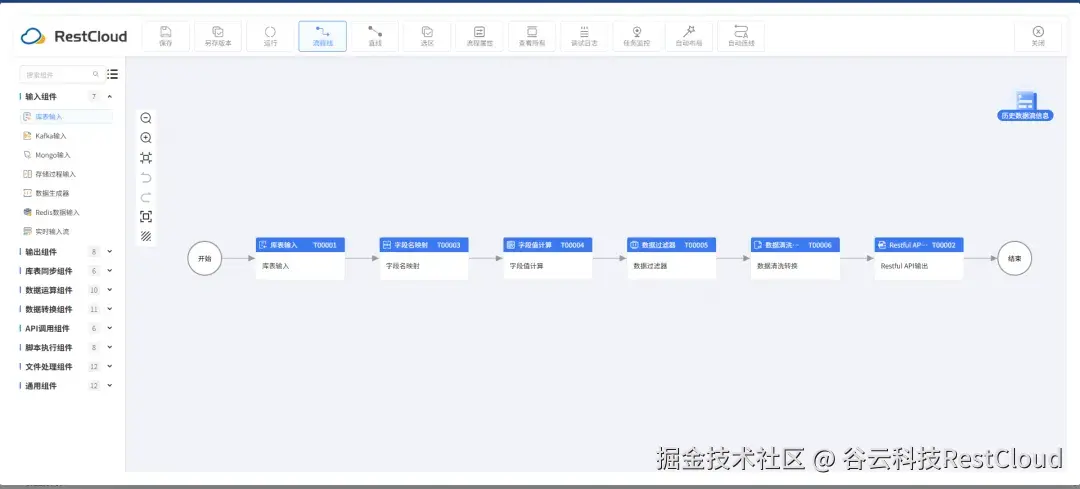Screen dimensions: 1080x489
Task: Click the fullscreen frame icon on canvas toolbar
Action: tap(146, 217)
